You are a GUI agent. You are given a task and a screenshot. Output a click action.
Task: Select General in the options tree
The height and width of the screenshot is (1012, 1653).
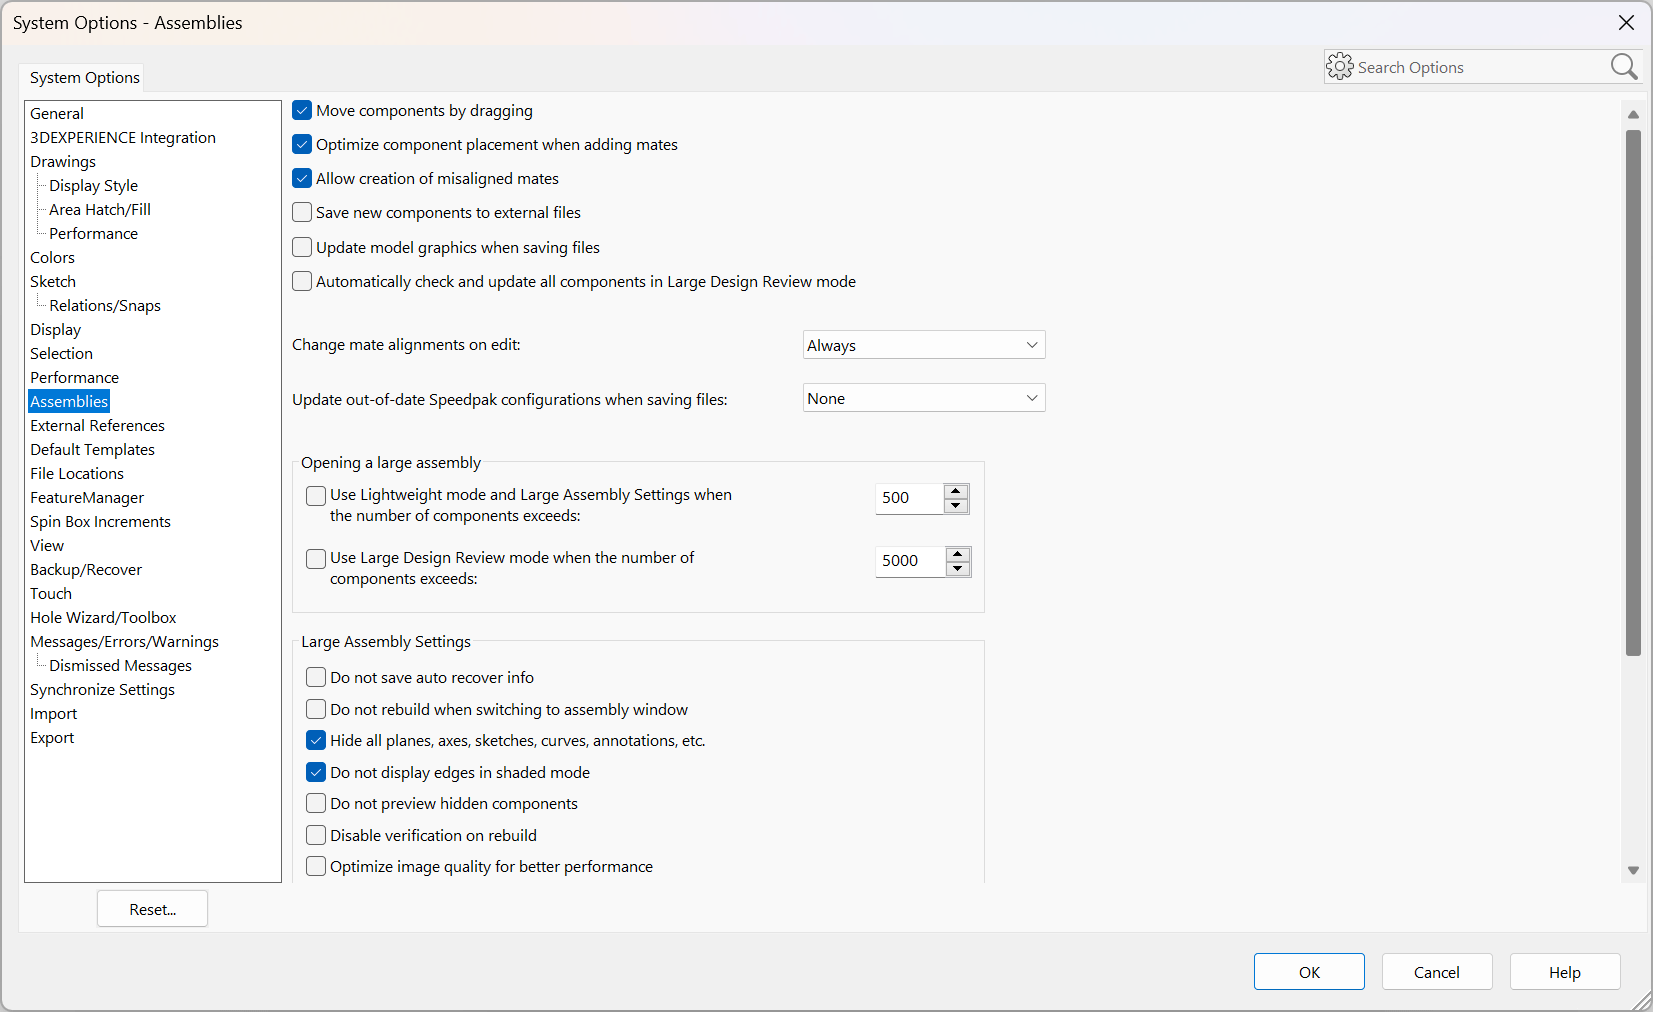(x=57, y=113)
